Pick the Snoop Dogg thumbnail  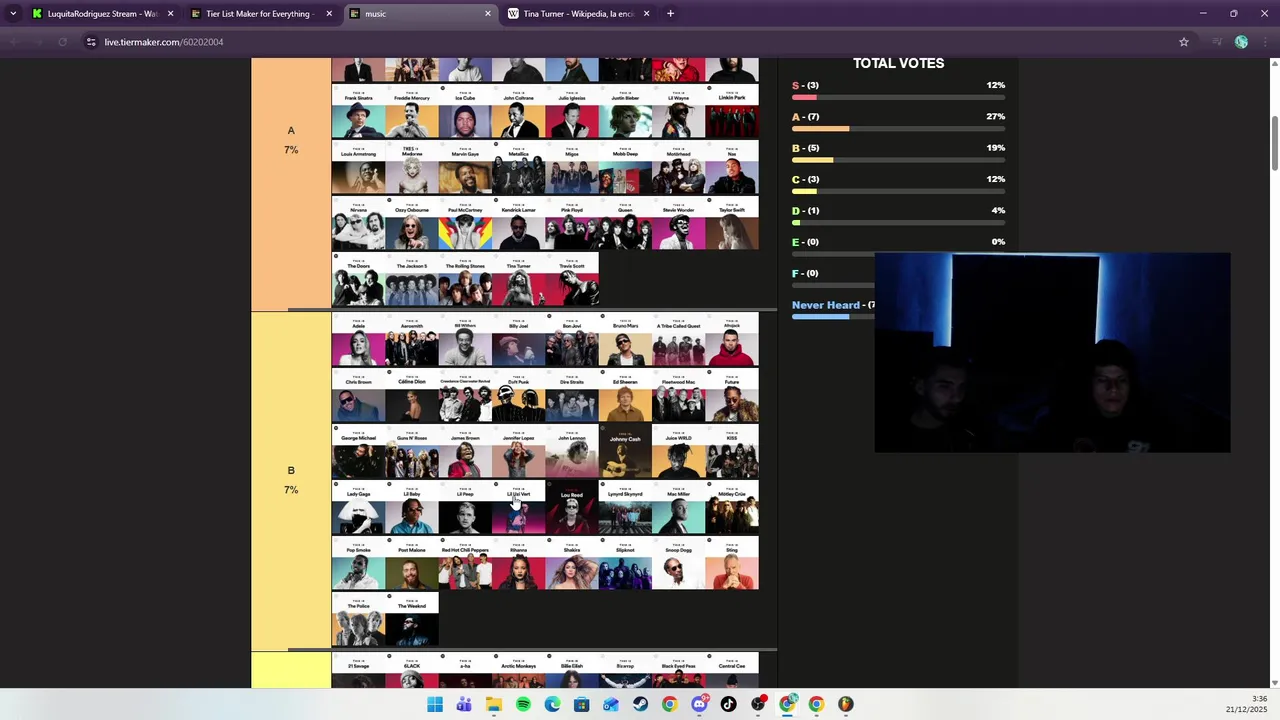678,564
